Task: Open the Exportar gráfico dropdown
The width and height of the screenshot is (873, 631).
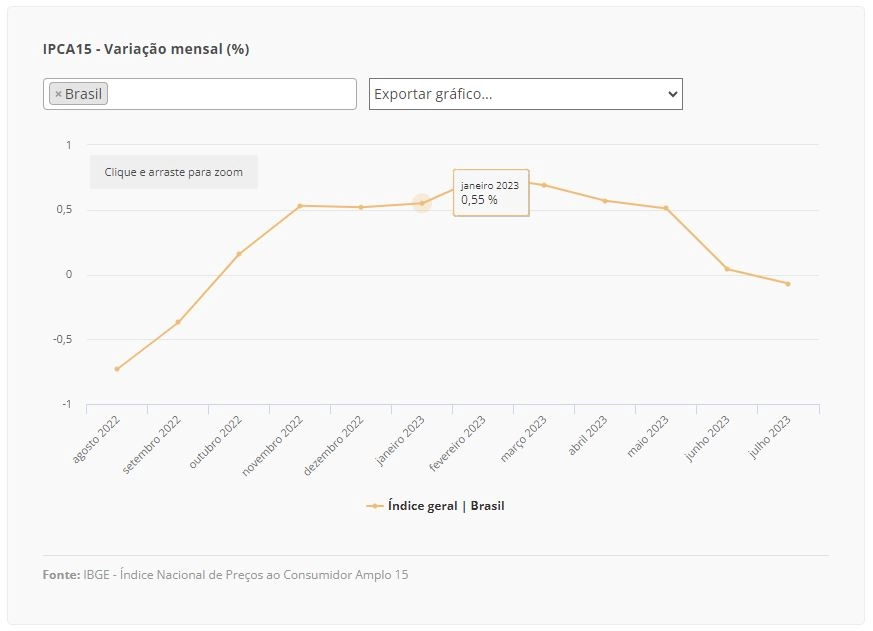Action: 526,94
